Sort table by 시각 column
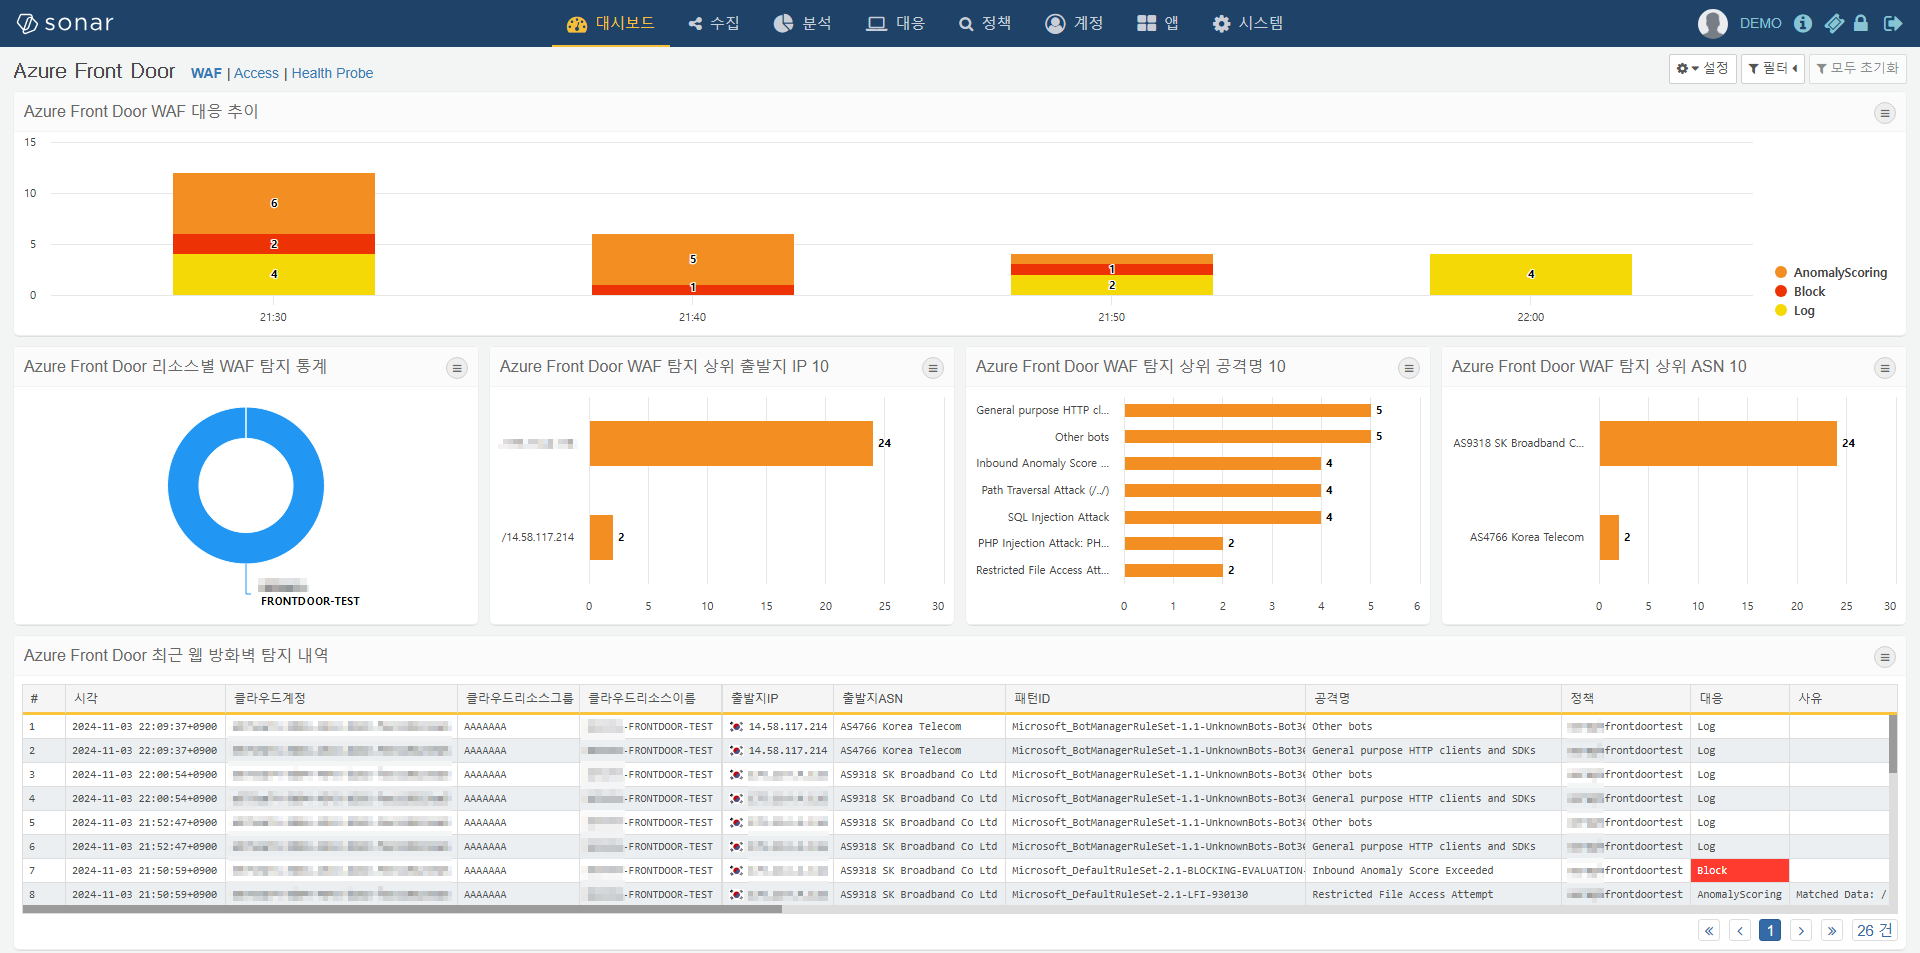This screenshot has width=1920, height=953. click(x=145, y=698)
